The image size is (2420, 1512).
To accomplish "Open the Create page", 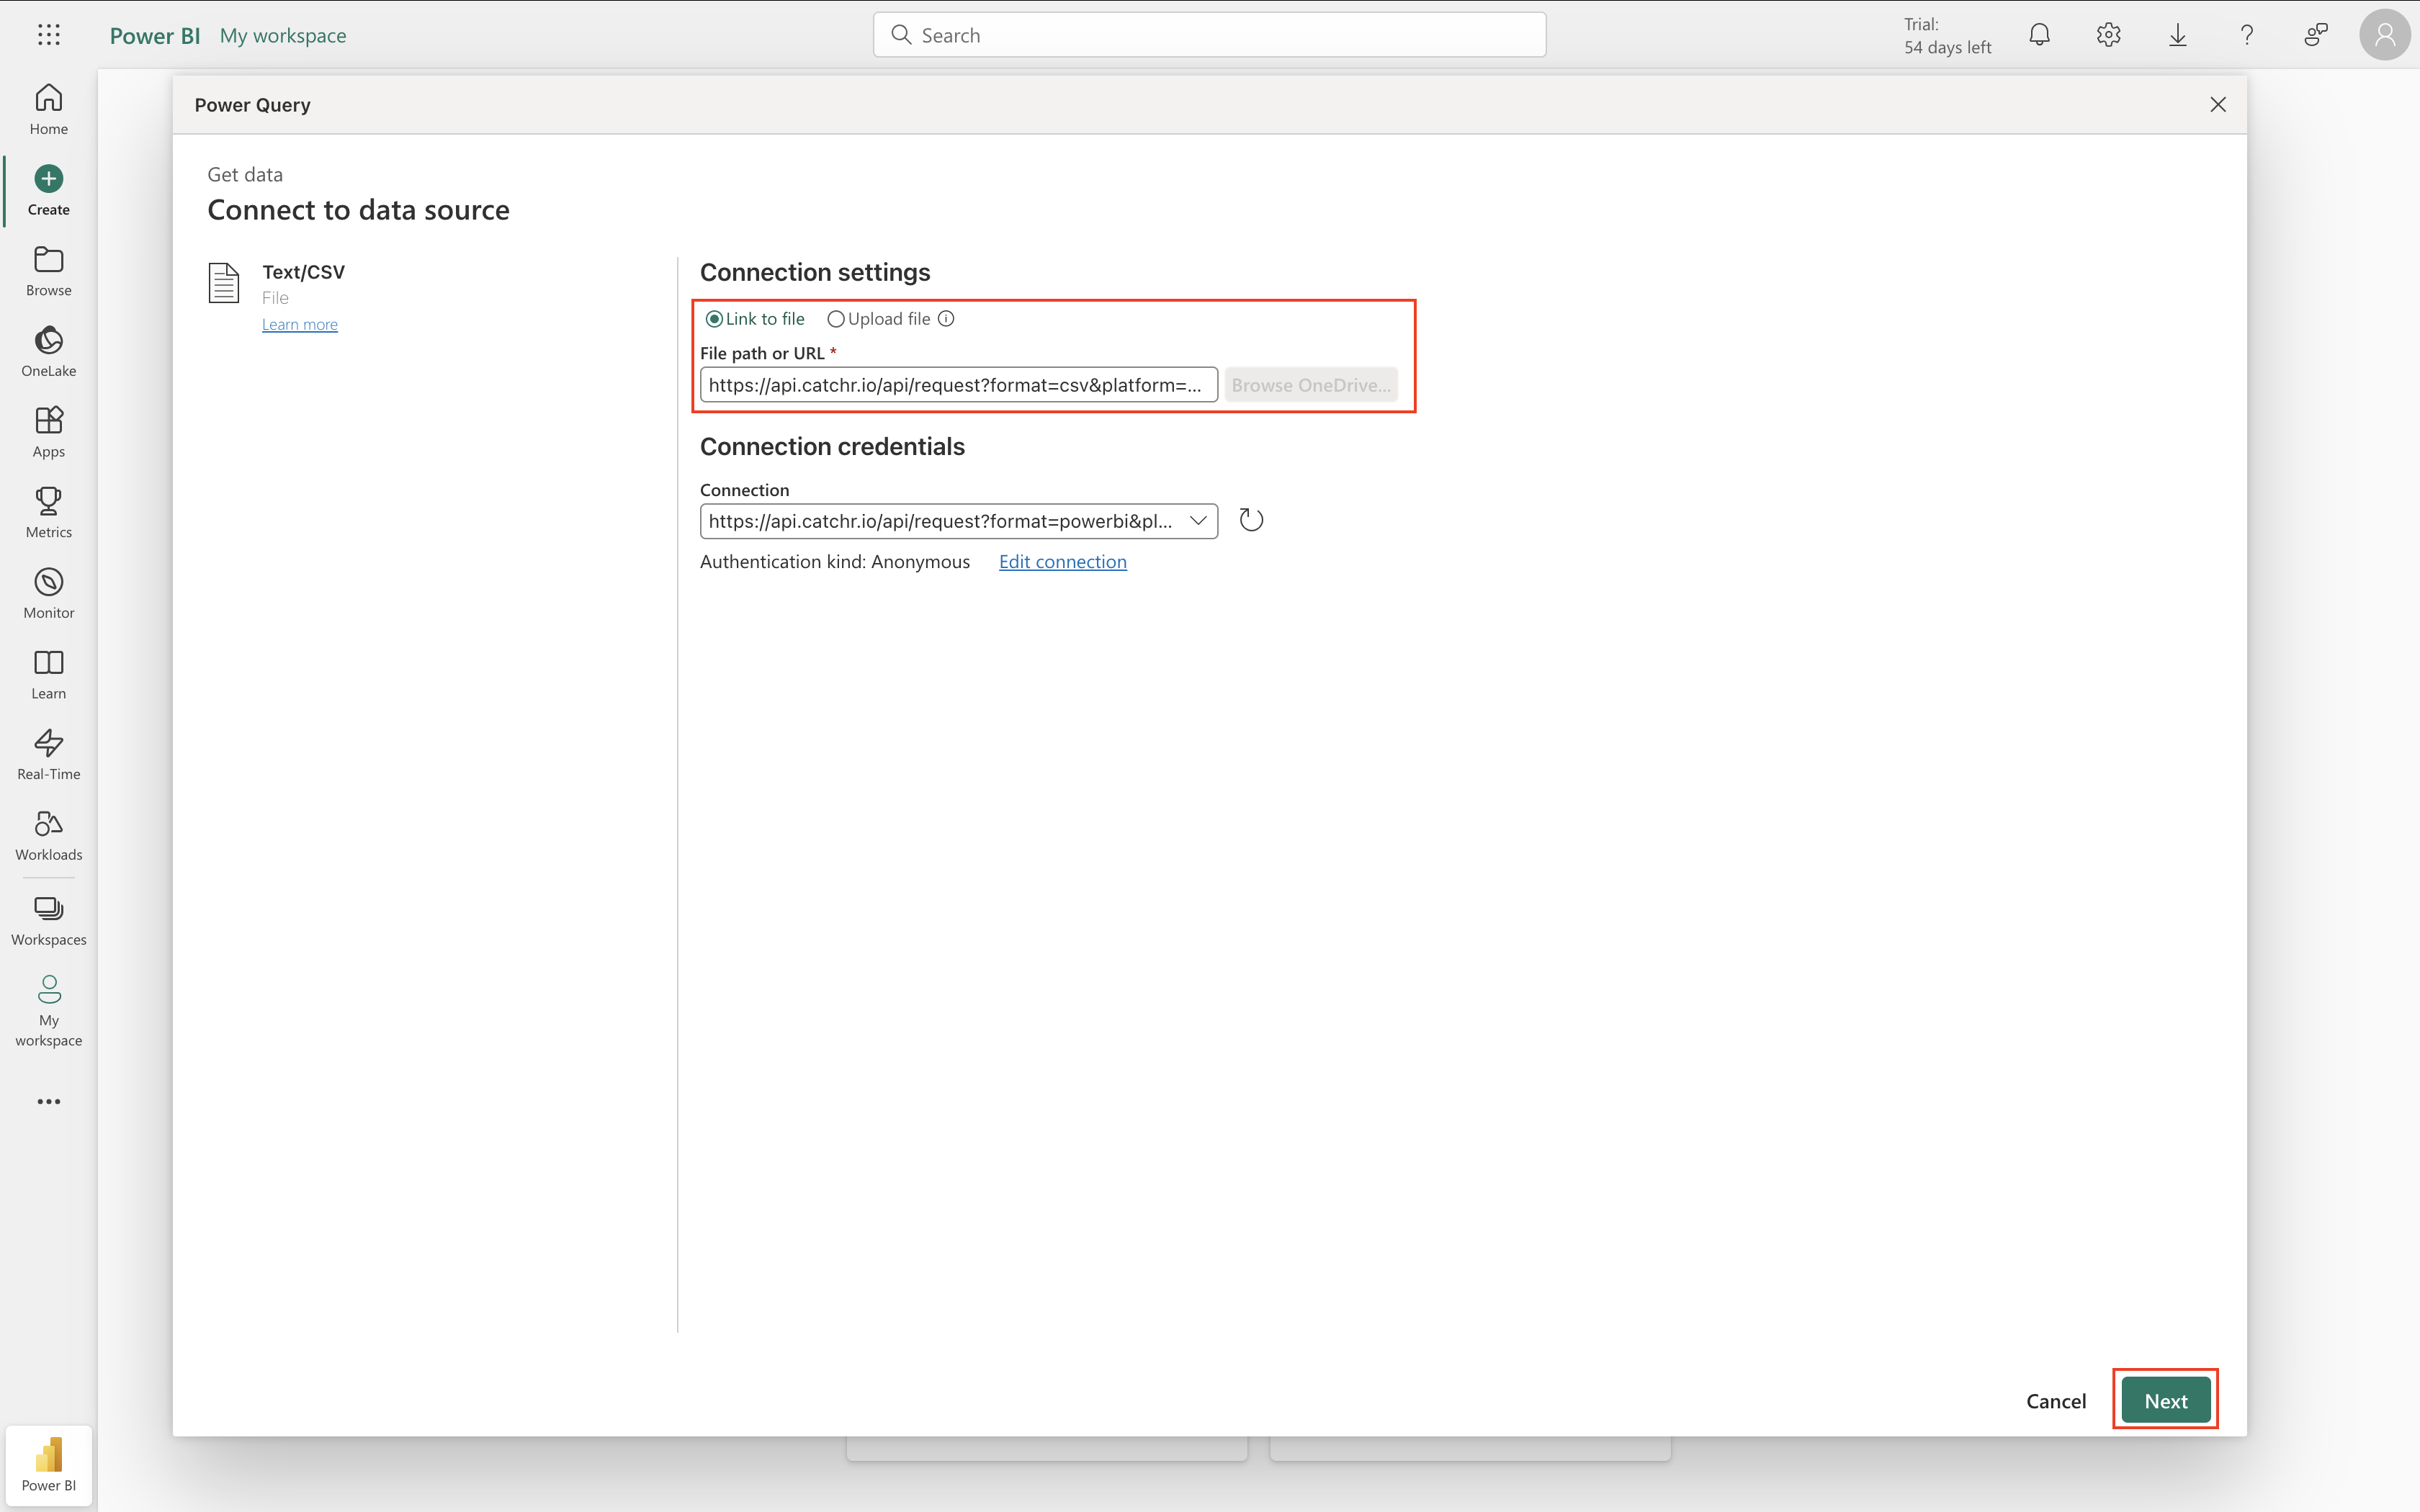I will 48,190.
